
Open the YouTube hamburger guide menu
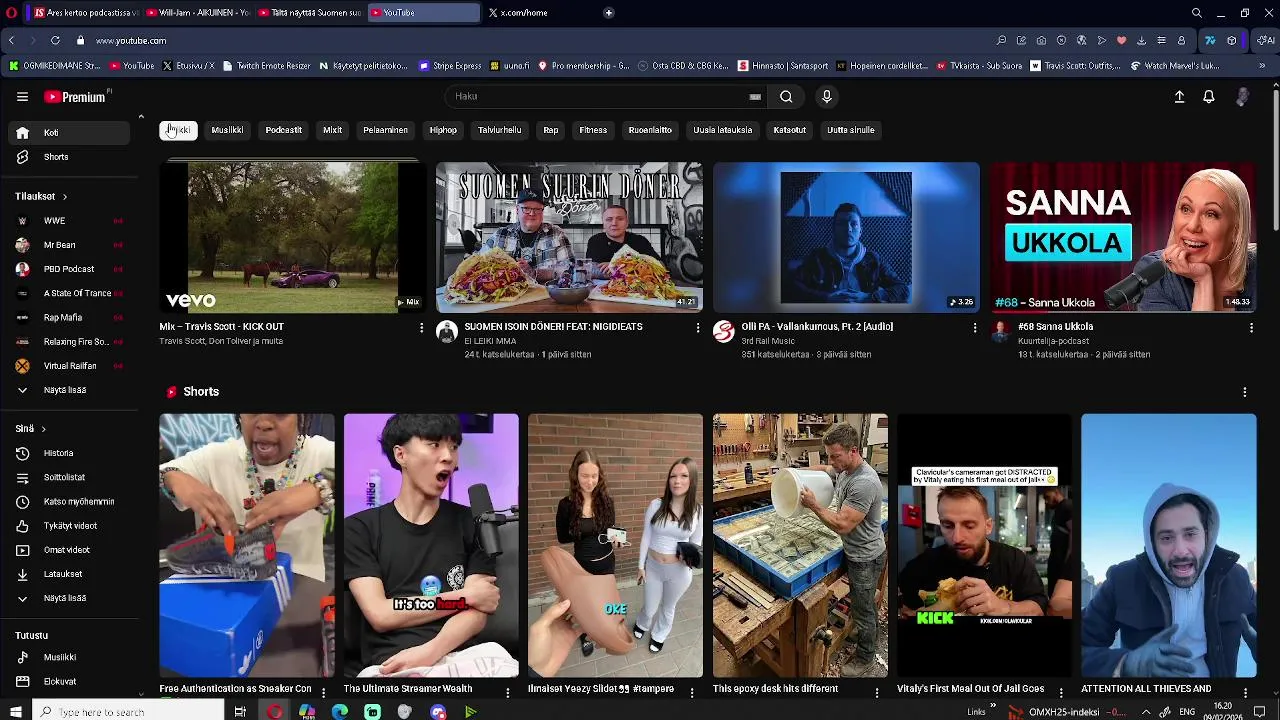[x=22, y=97]
